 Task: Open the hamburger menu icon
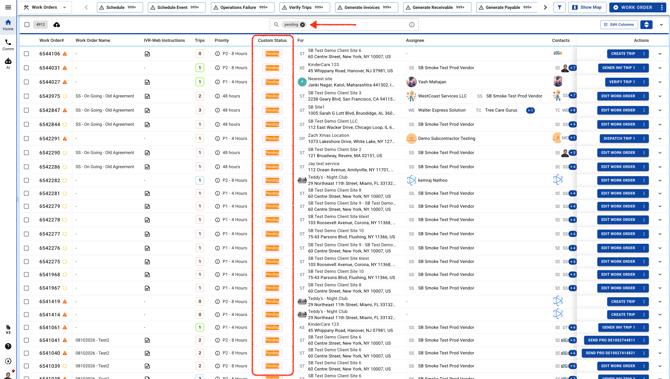(8, 7)
